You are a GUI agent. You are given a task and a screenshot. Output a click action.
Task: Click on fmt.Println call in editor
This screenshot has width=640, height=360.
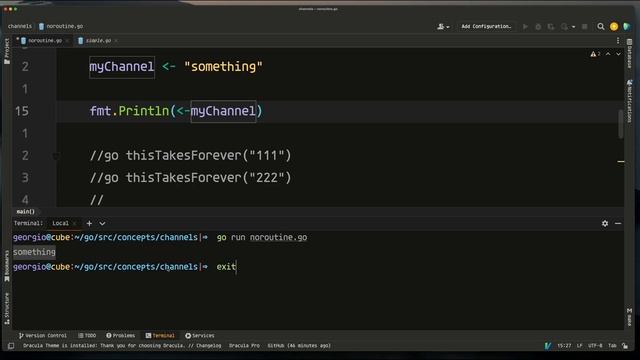(129, 111)
